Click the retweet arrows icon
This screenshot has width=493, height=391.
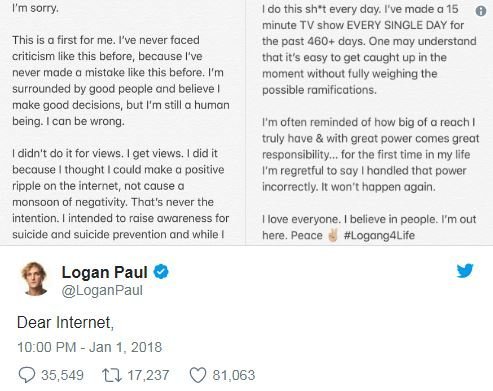112,375
